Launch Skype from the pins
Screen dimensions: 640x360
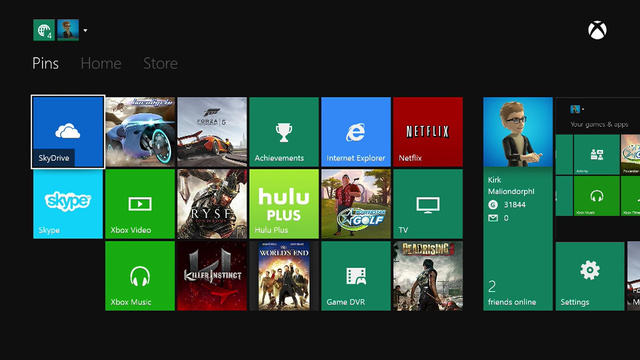68,204
